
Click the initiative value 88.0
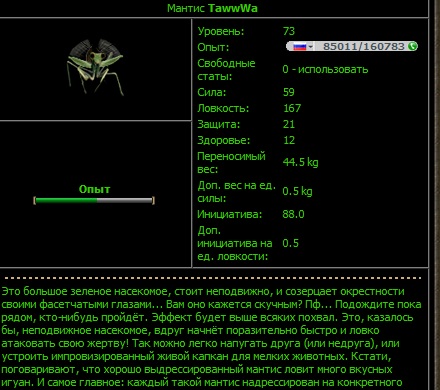[x=293, y=214]
